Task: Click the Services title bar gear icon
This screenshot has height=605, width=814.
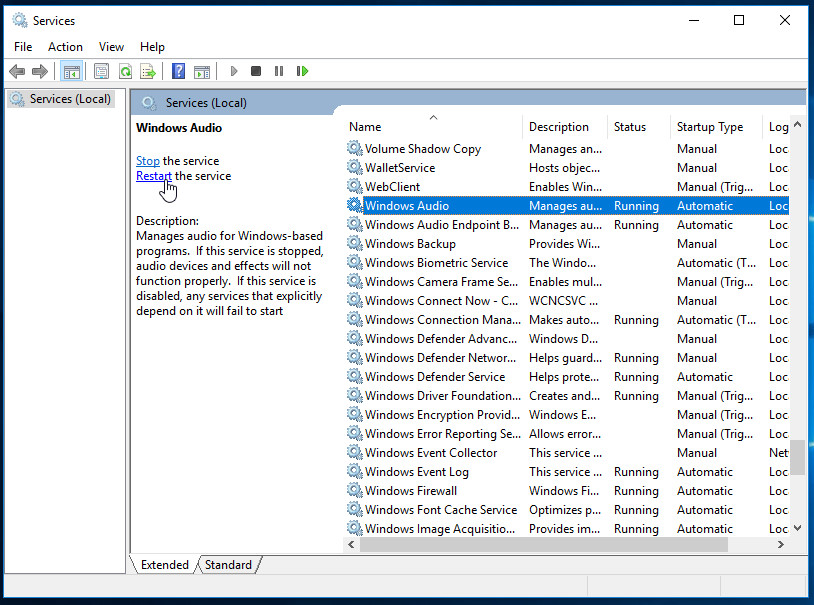Action: click(x=20, y=20)
